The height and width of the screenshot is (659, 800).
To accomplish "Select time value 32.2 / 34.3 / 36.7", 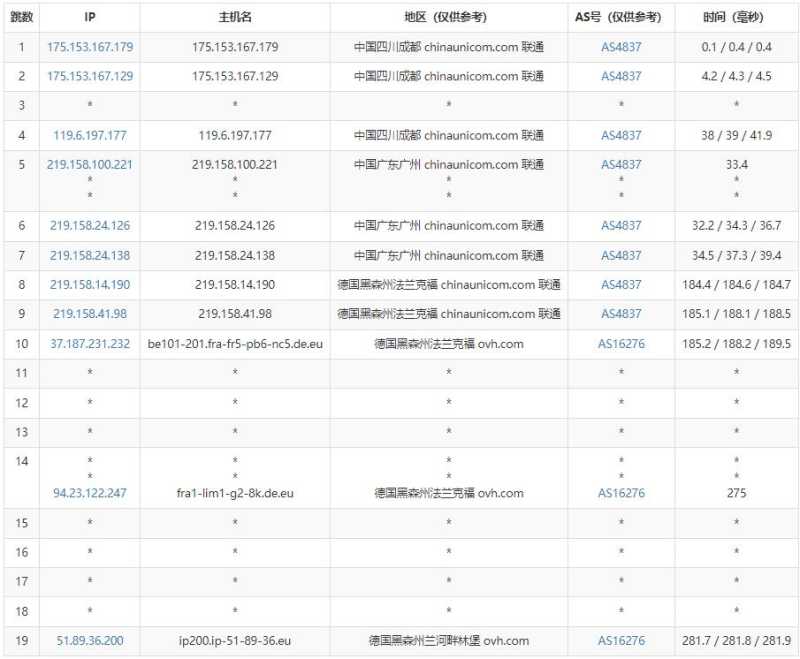I will 736,225.
